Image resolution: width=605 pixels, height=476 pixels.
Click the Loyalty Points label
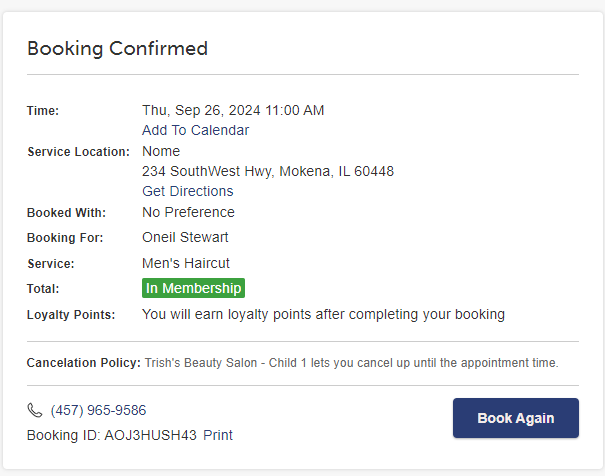71,315
